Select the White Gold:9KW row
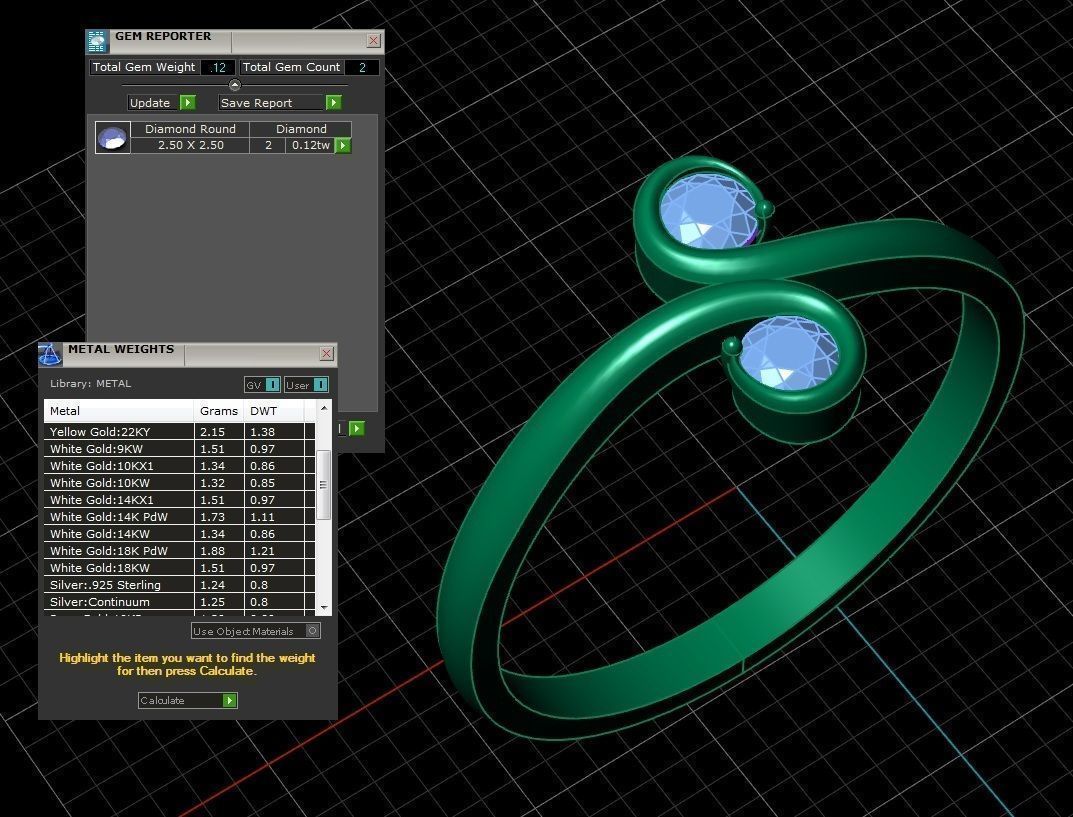The height and width of the screenshot is (817, 1073). pos(179,449)
